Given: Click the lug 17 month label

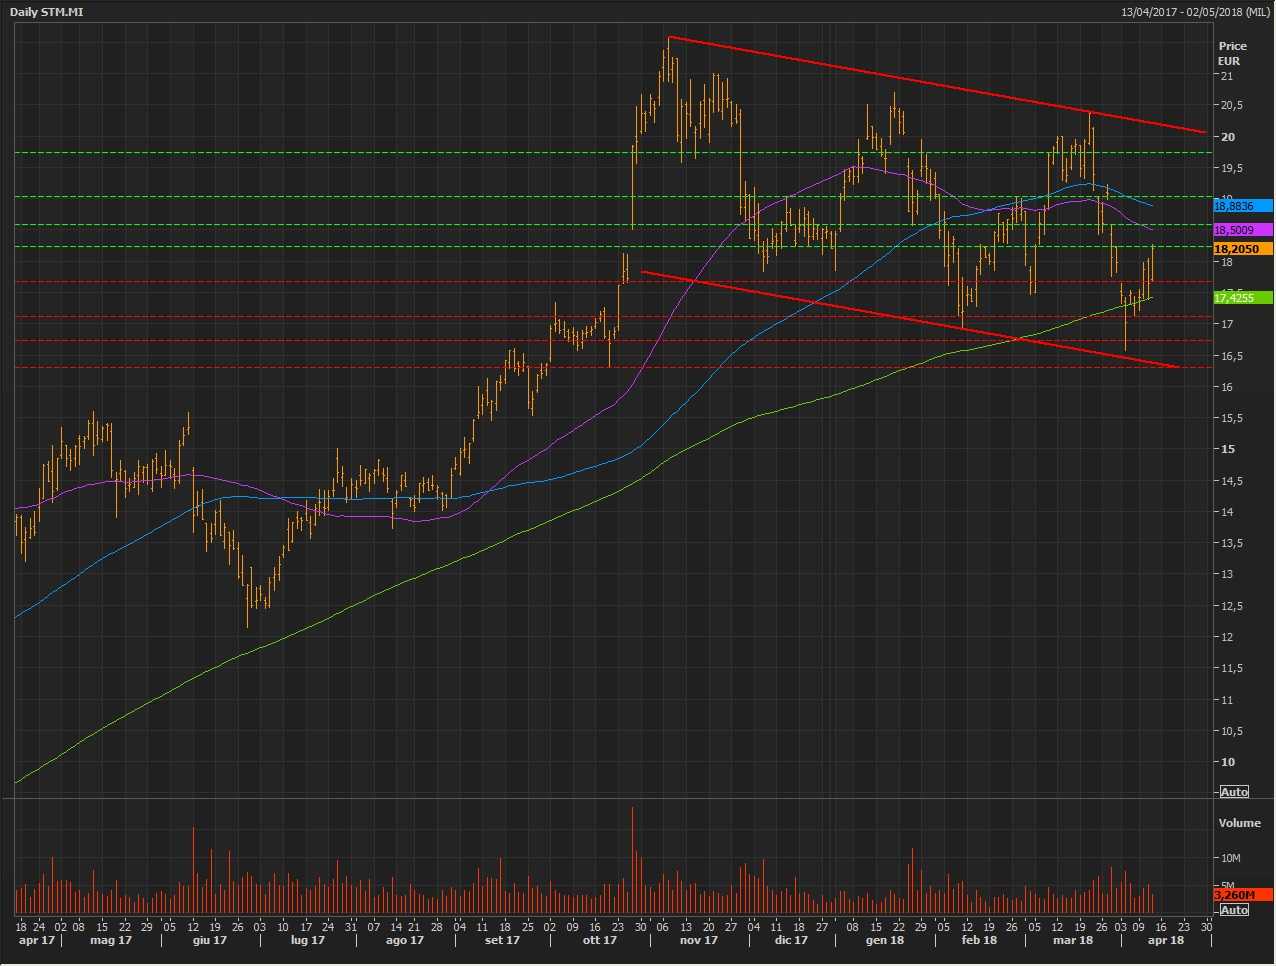Looking at the screenshot, I should click(307, 940).
